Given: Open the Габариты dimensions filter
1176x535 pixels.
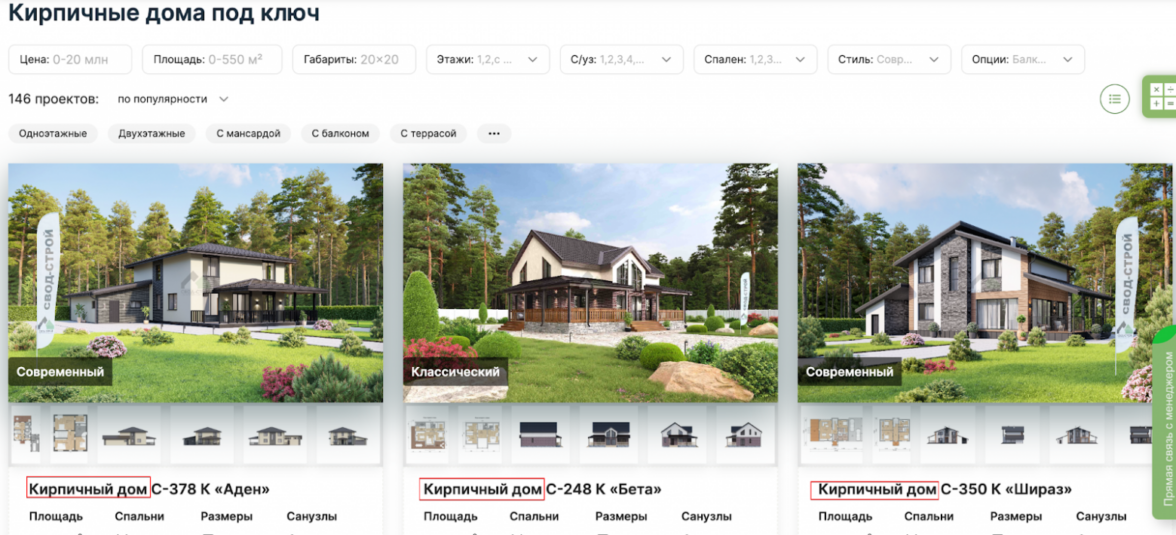Looking at the screenshot, I should coord(354,59).
